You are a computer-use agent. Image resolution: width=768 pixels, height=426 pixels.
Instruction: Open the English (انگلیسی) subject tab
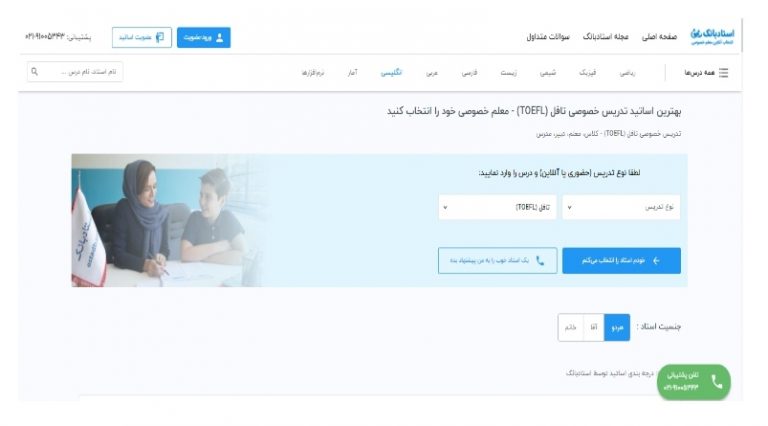coord(391,72)
